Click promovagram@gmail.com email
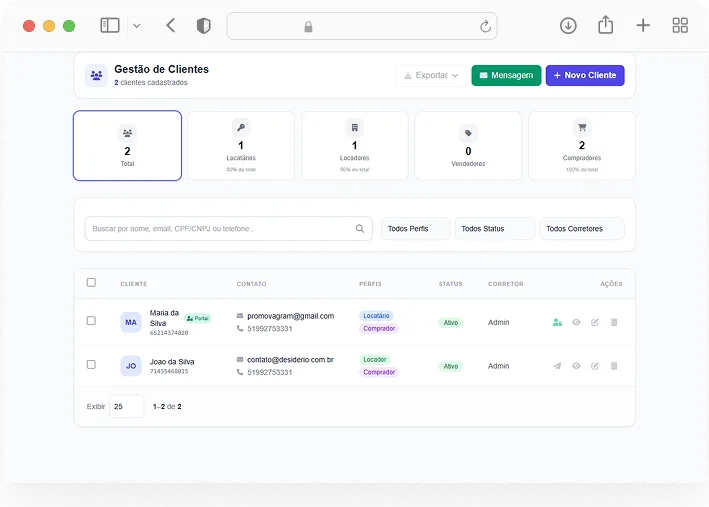This screenshot has width=709, height=507. pos(290,316)
